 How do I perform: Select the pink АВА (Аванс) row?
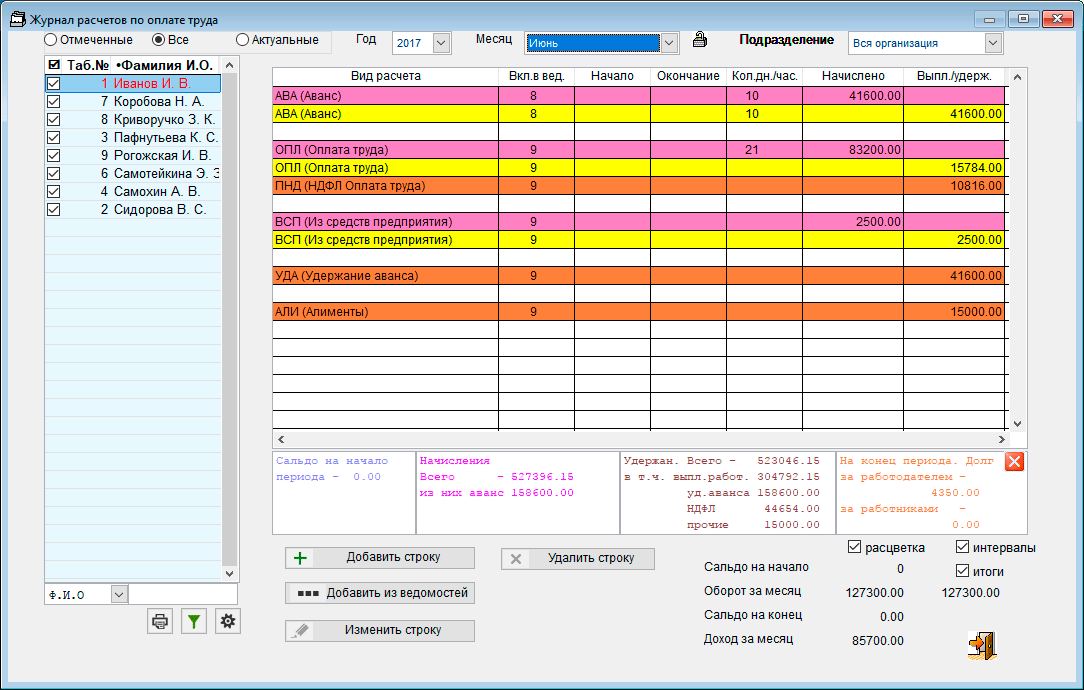tap(639, 96)
